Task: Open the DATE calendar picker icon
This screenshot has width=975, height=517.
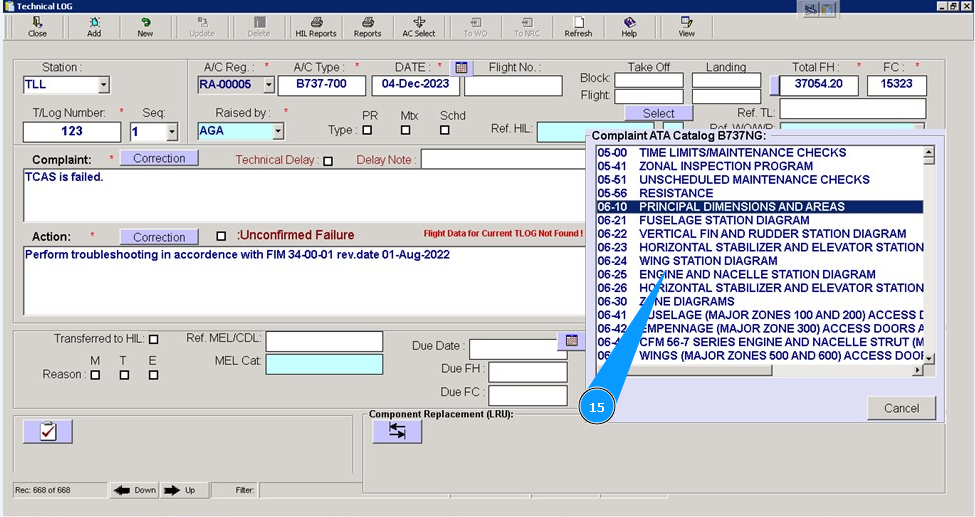Action: pos(461,68)
